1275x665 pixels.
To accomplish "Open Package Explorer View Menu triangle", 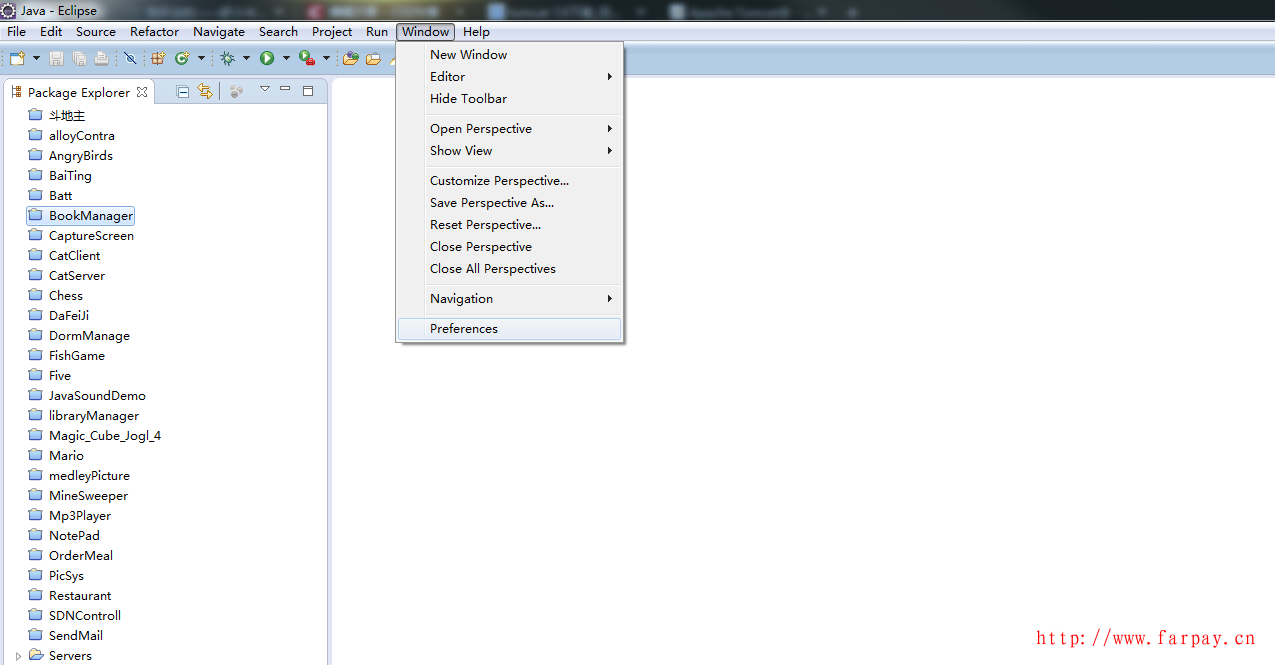I will 265,90.
